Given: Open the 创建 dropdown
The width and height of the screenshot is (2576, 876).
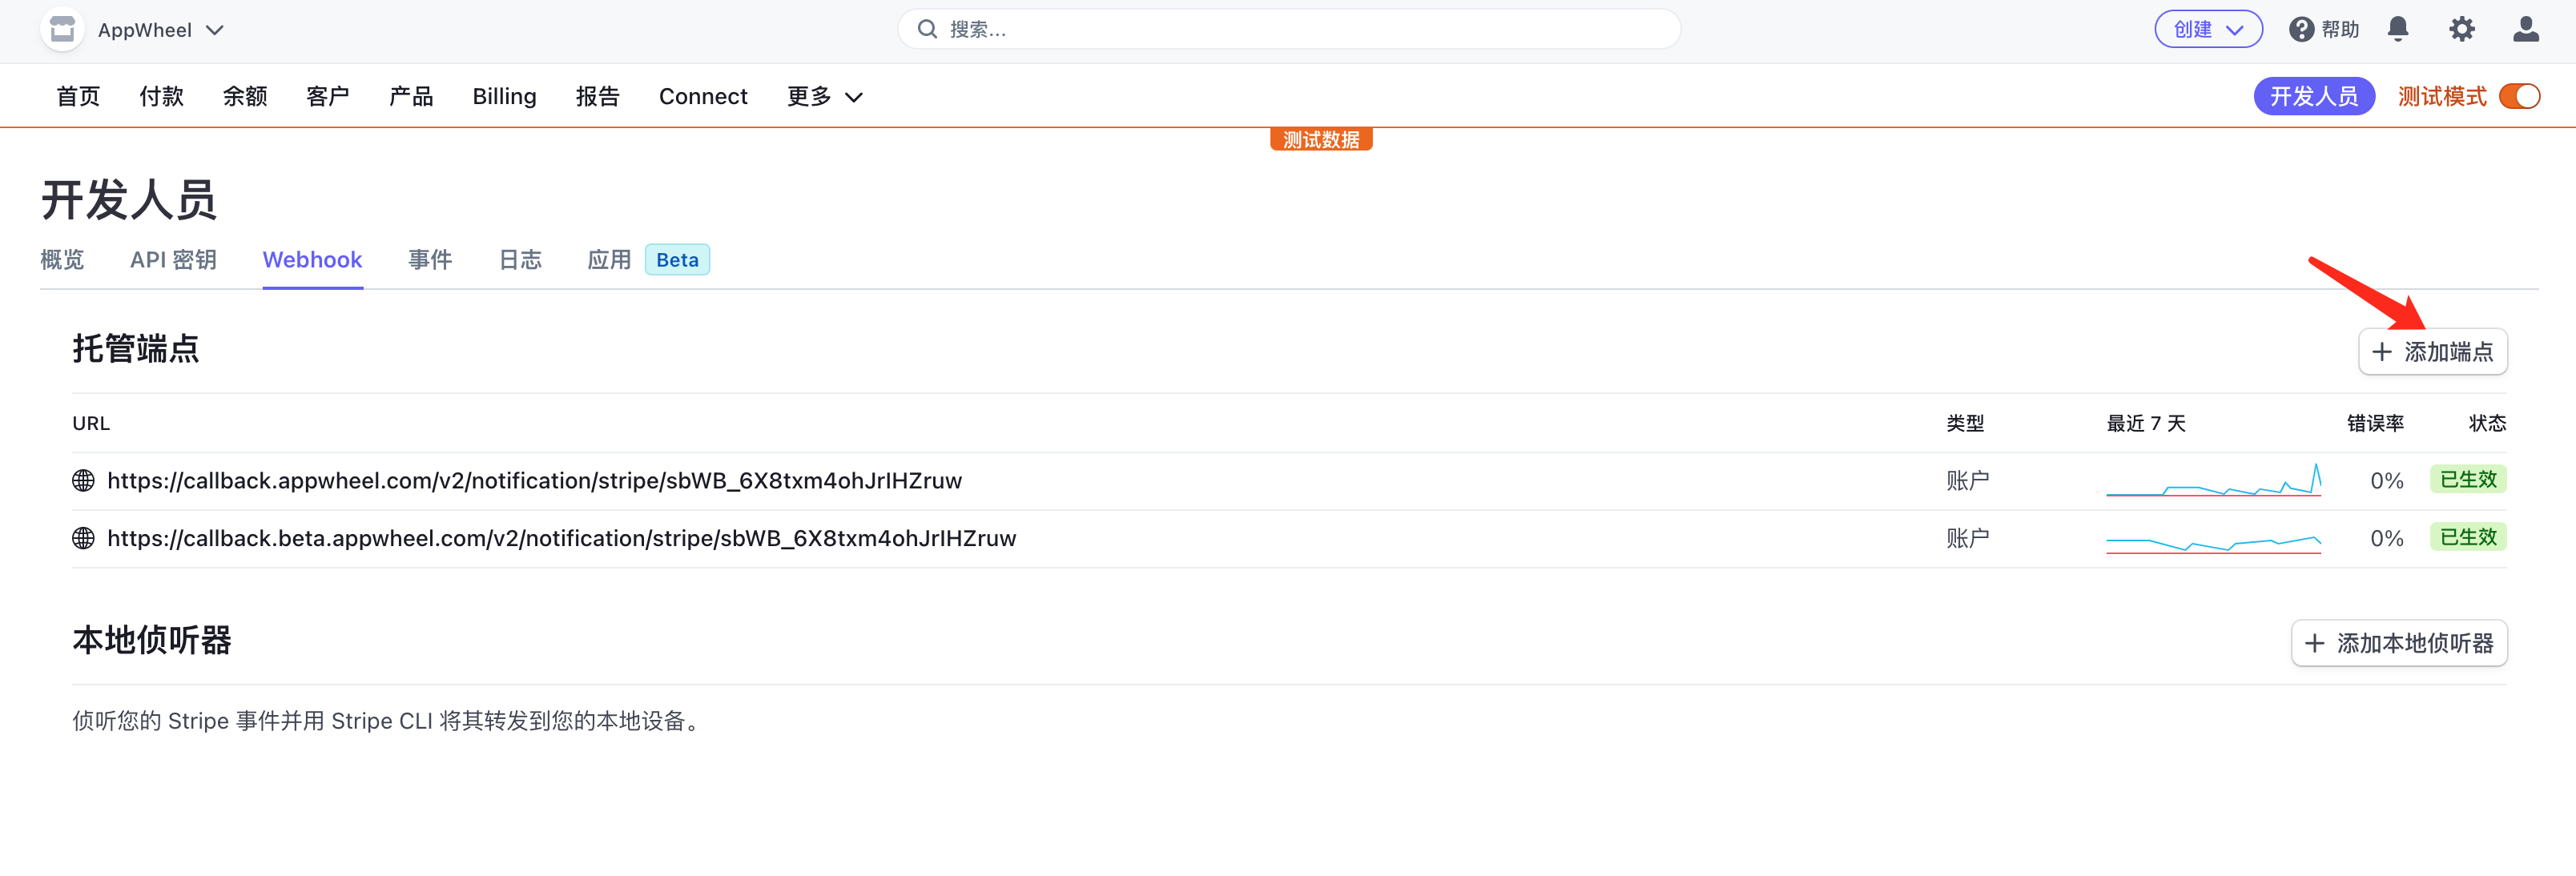Looking at the screenshot, I should (x=2208, y=29).
